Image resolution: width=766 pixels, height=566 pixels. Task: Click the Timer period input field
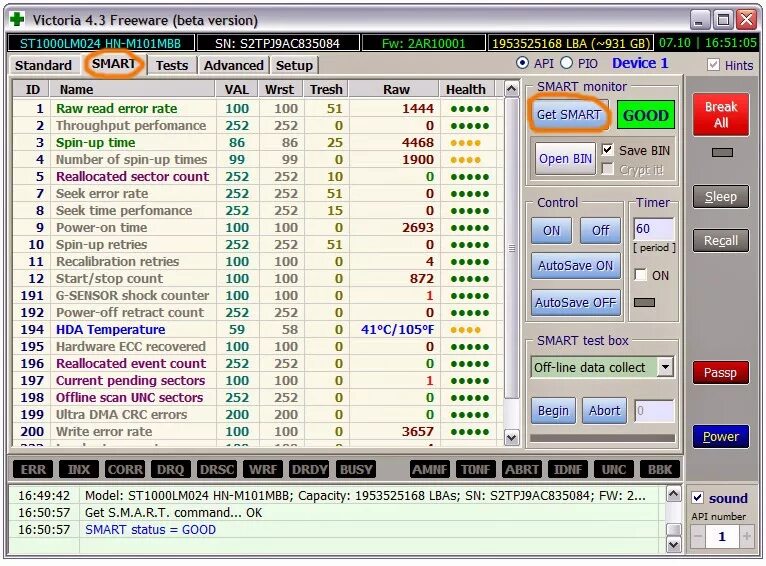[654, 229]
